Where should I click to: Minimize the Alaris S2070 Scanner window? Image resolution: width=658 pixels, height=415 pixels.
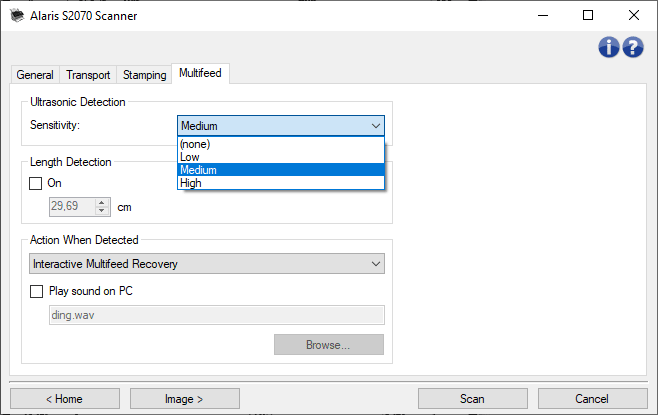coord(543,16)
